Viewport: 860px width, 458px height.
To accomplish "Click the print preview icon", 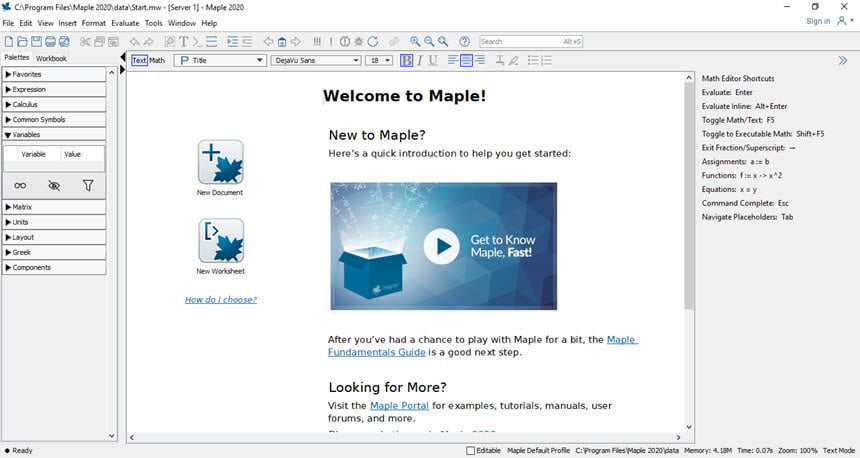I will point(64,42).
